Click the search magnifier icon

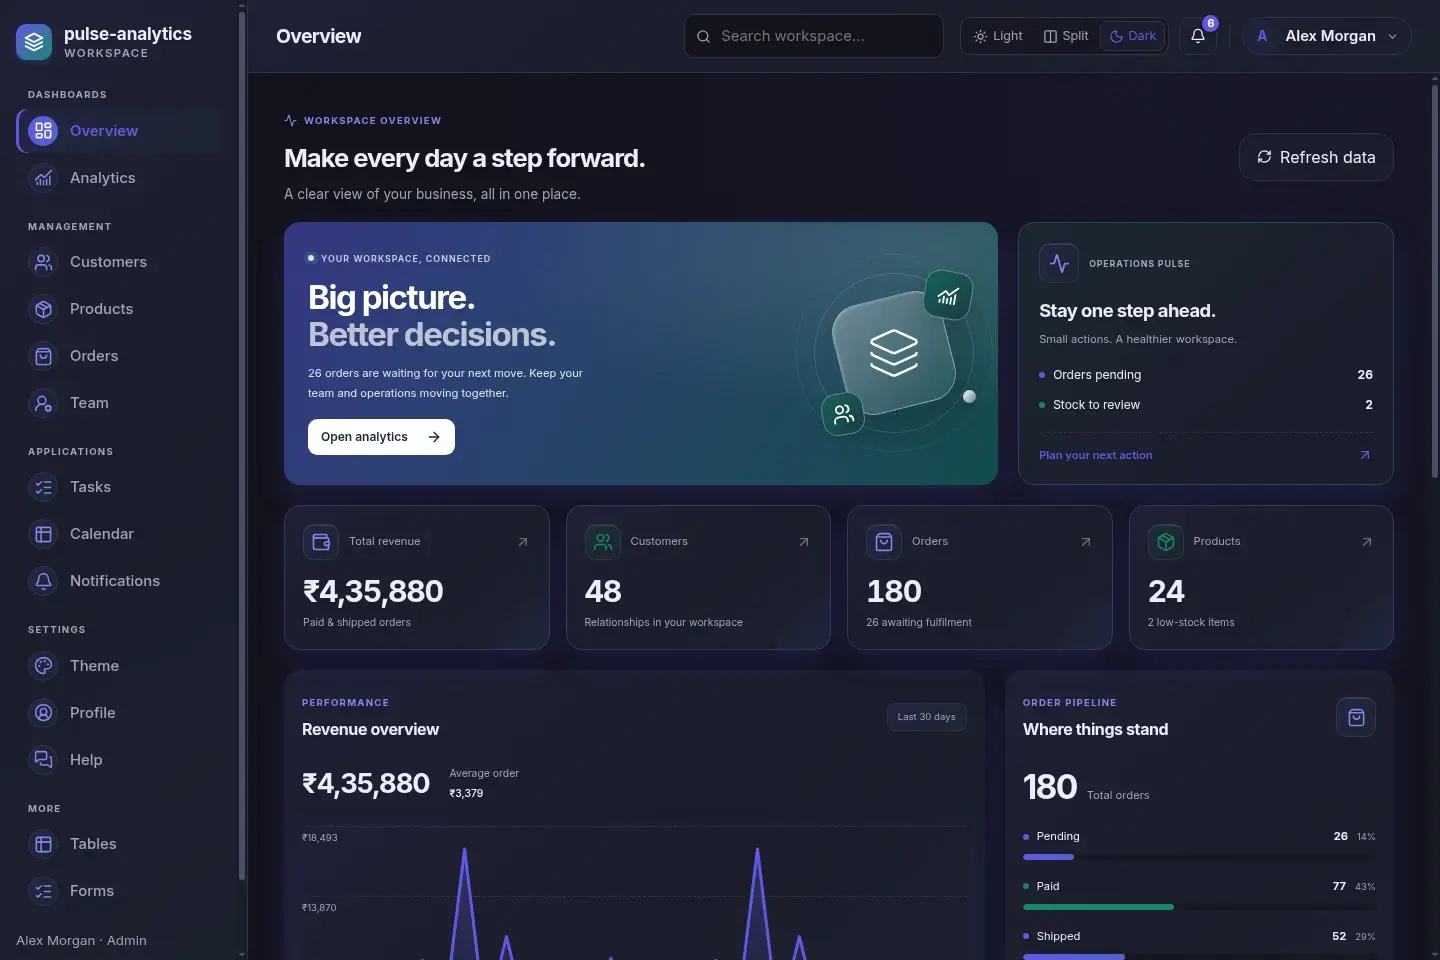click(704, 36)
